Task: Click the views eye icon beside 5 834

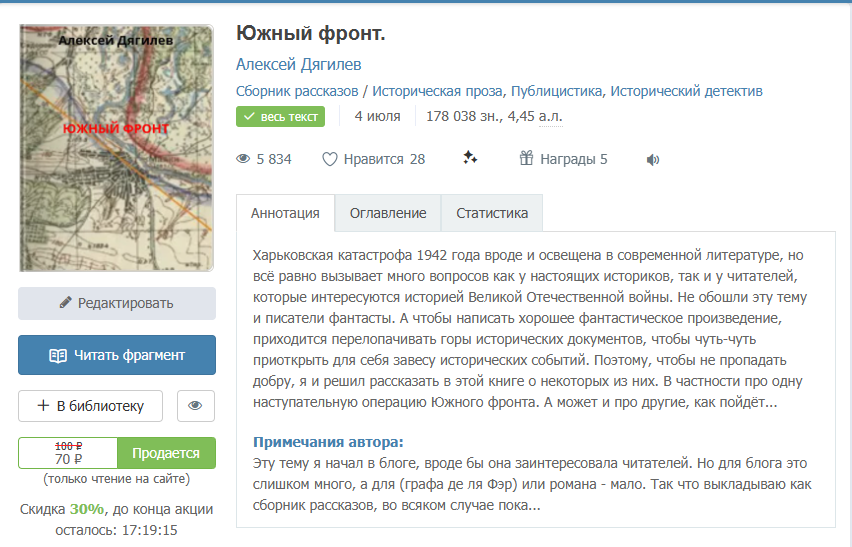Action: [243, 159]
